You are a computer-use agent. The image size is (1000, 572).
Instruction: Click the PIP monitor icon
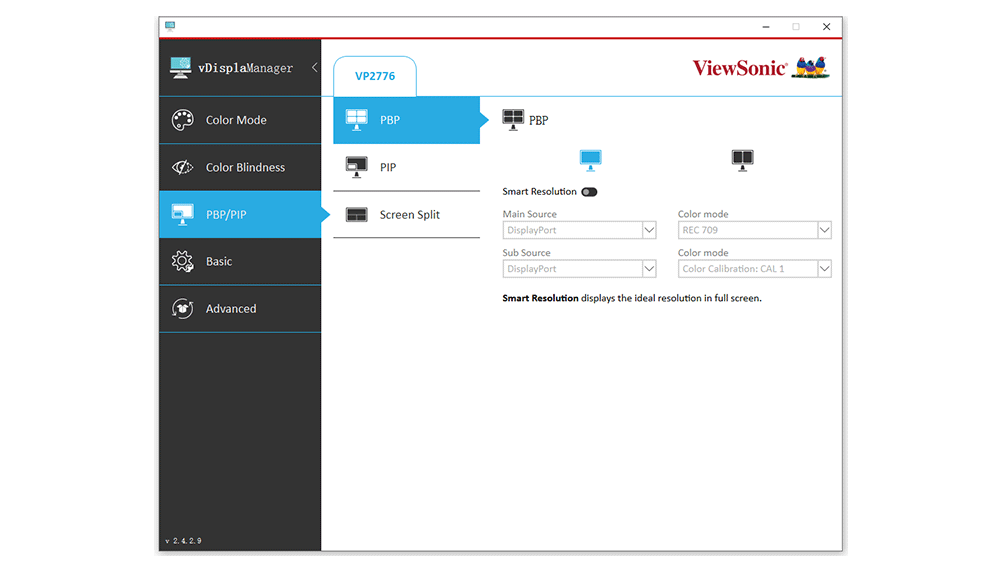[x=357, y=167]
